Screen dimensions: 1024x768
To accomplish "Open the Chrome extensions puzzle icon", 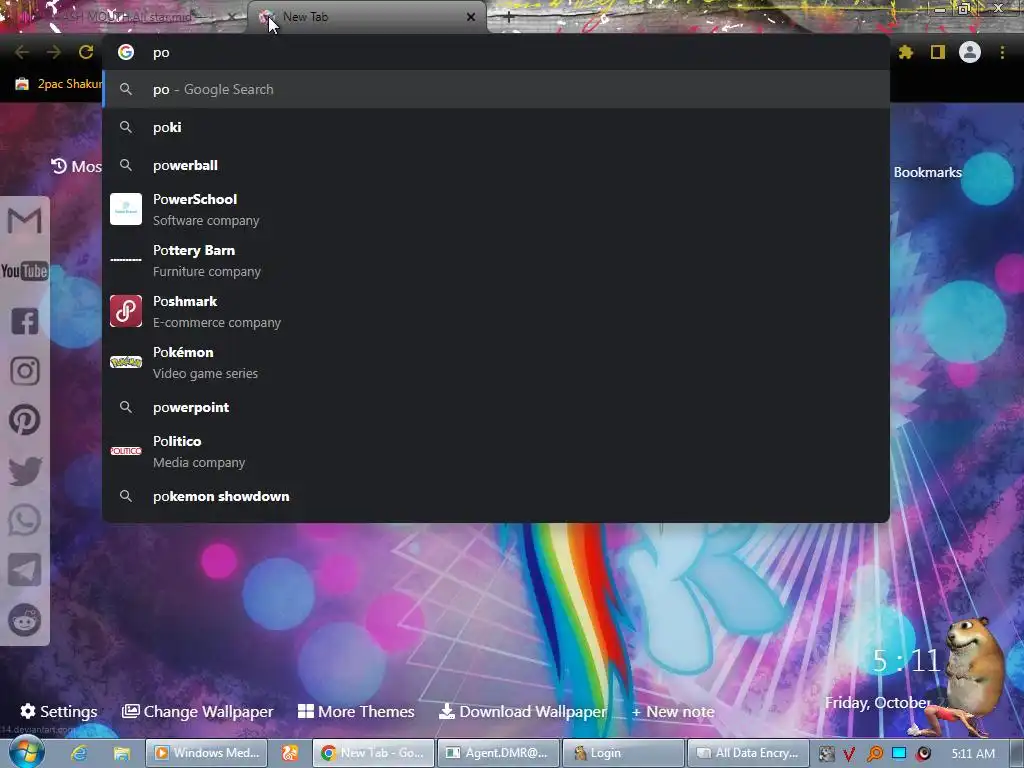I will pyautogui.click(x=905, y=52).
